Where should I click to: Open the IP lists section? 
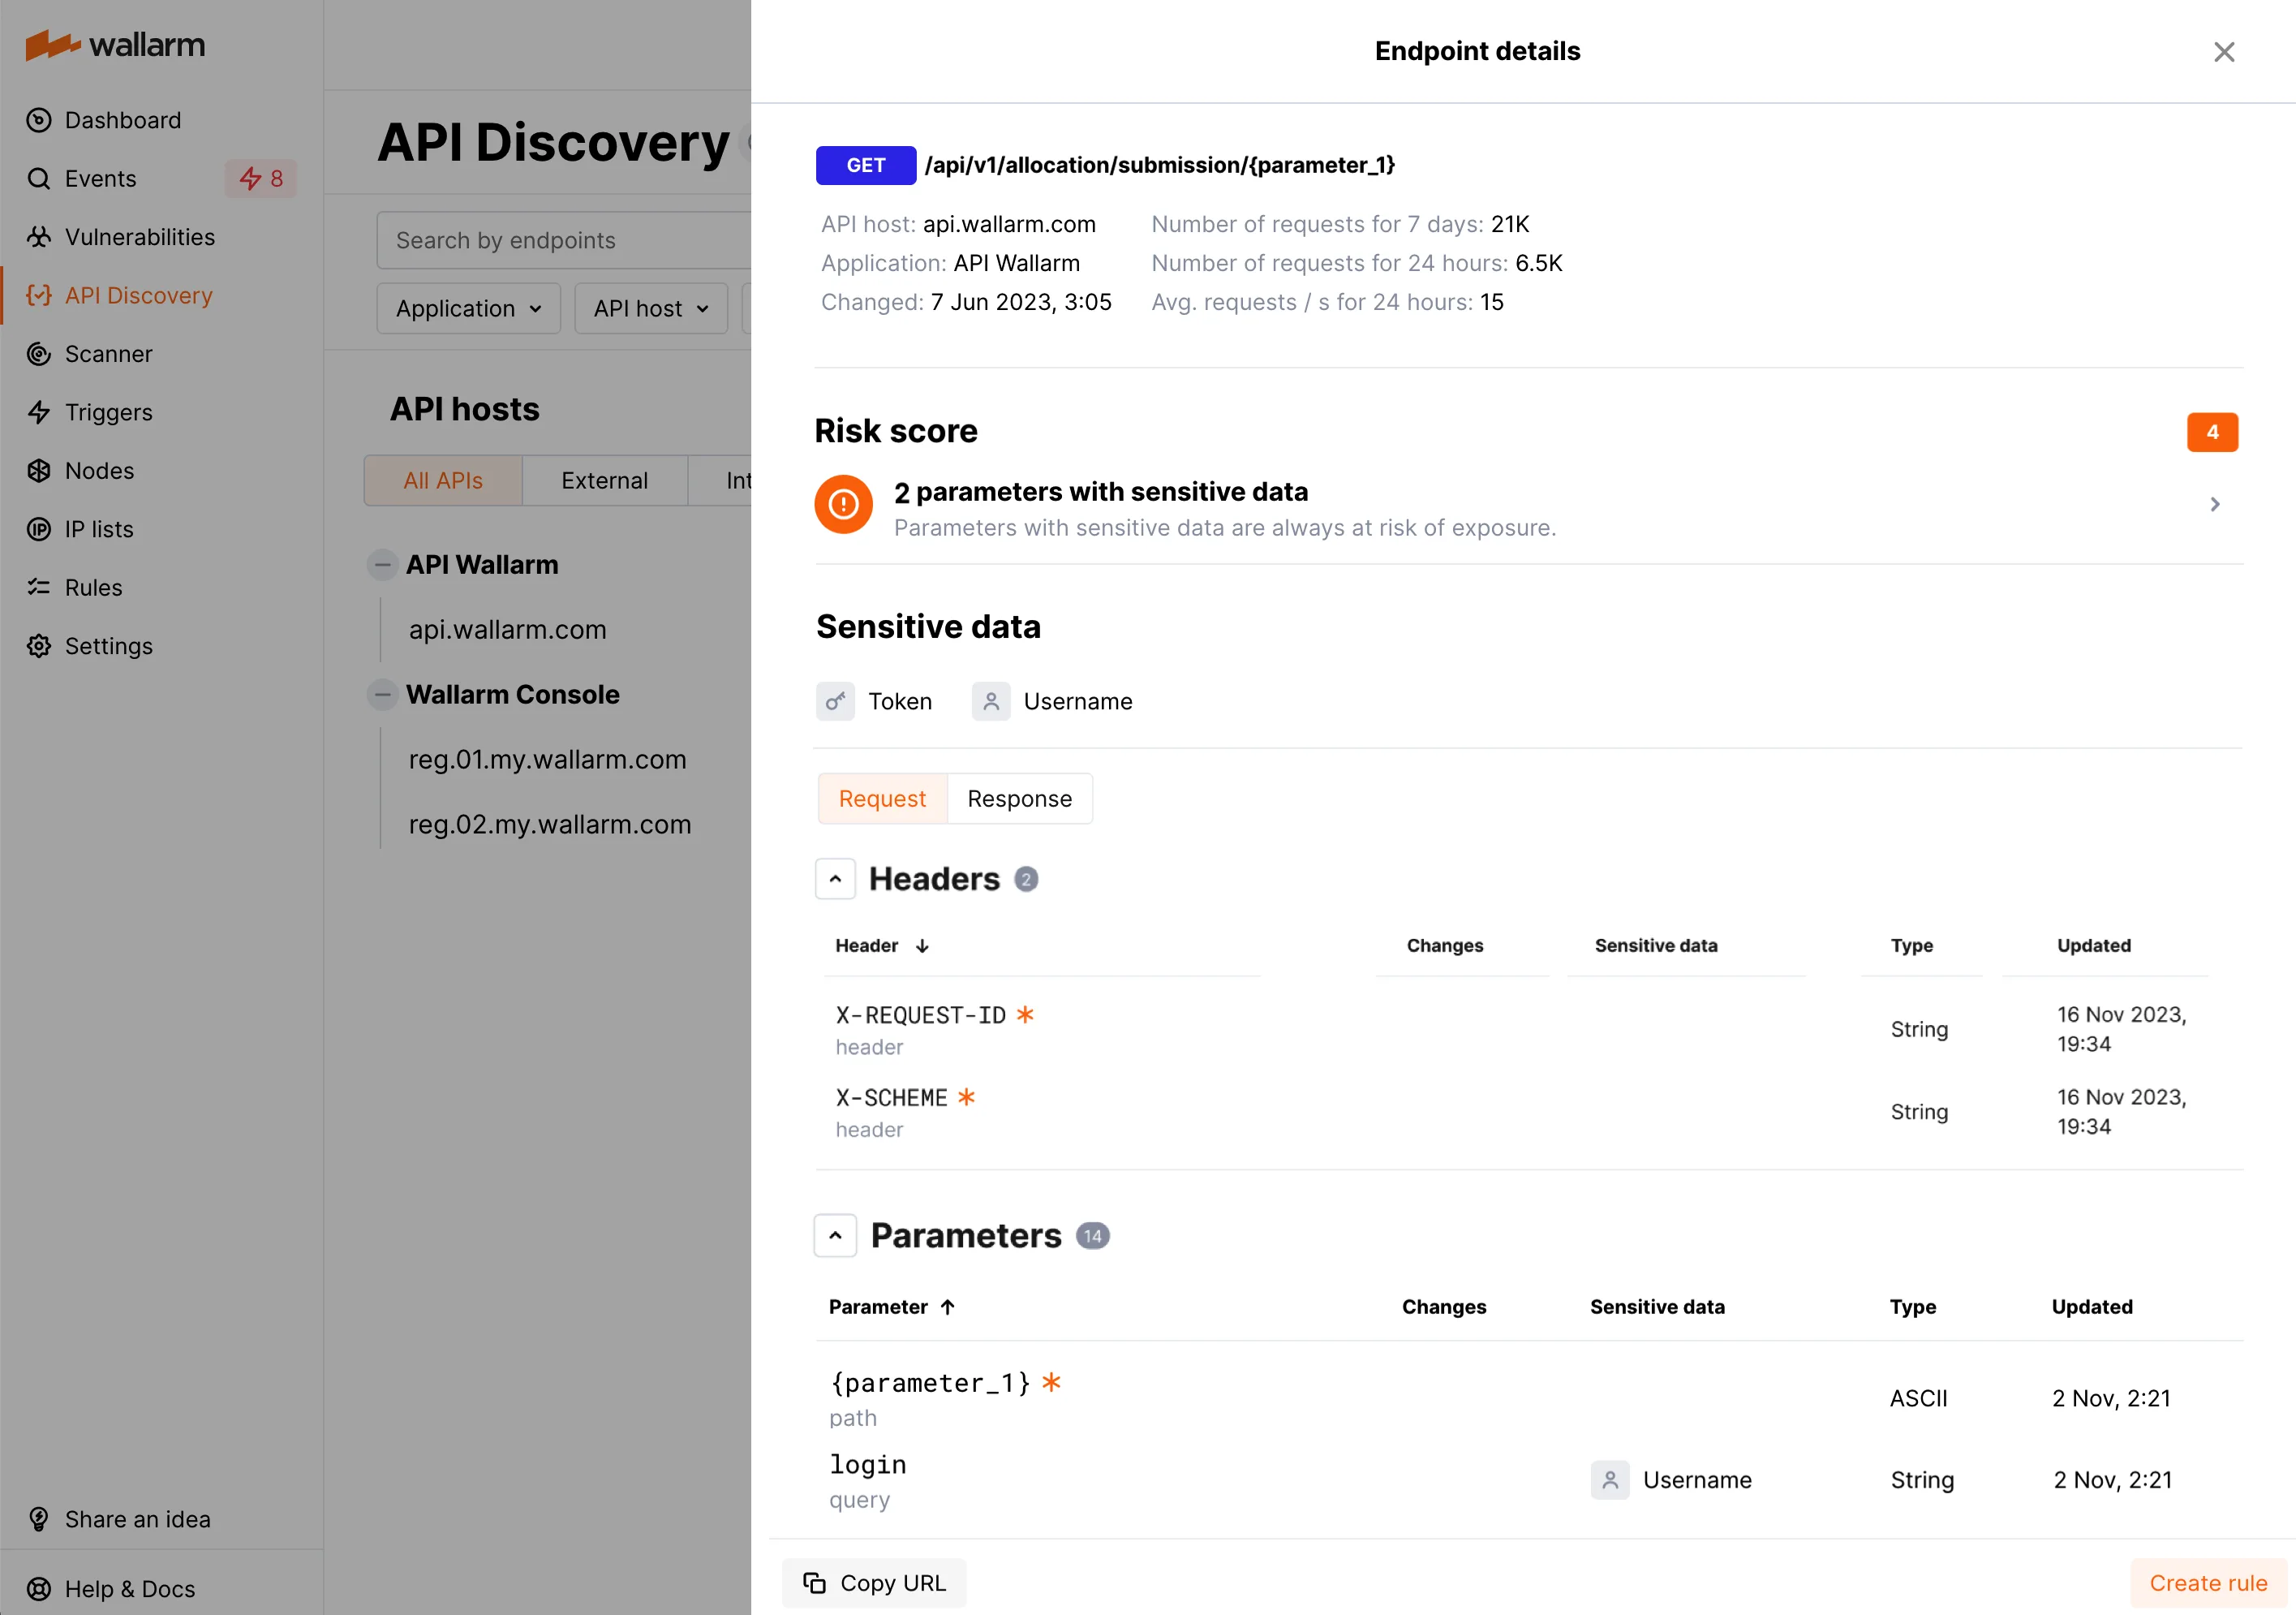click(97, 529)
